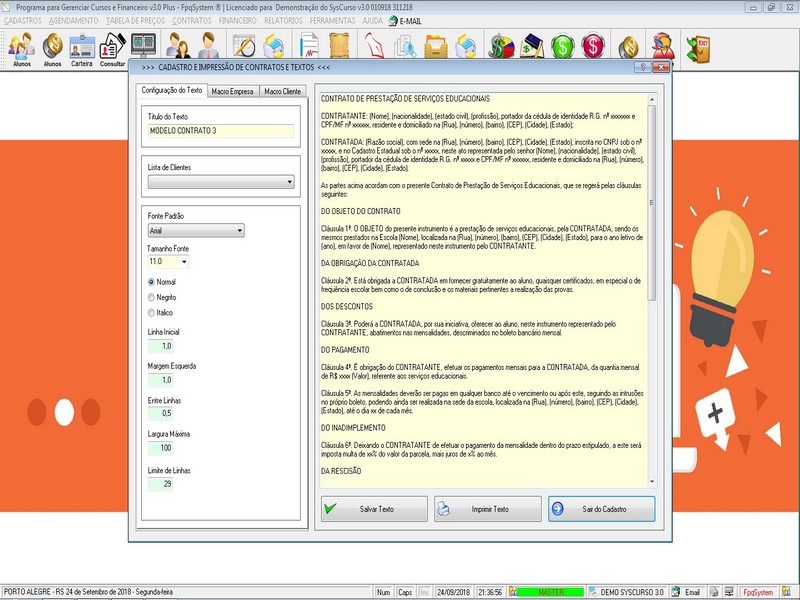
Task: Open the computer monitor toolbar icon
Action: coord(143,45)
